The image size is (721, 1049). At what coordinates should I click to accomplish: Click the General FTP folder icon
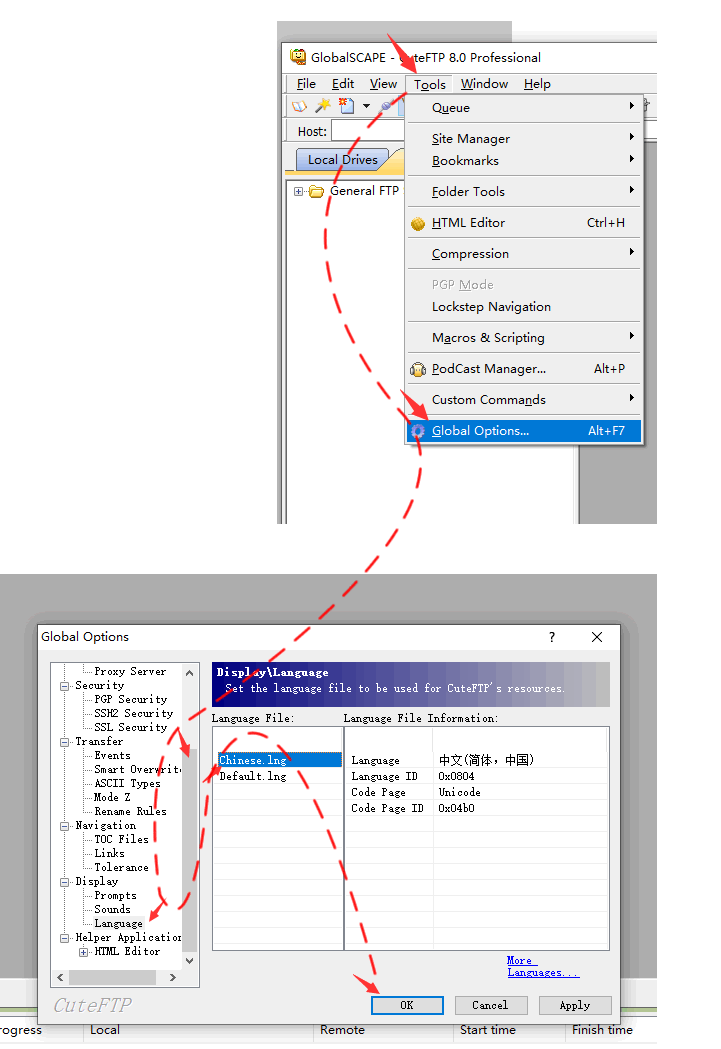tap(317, 191)
